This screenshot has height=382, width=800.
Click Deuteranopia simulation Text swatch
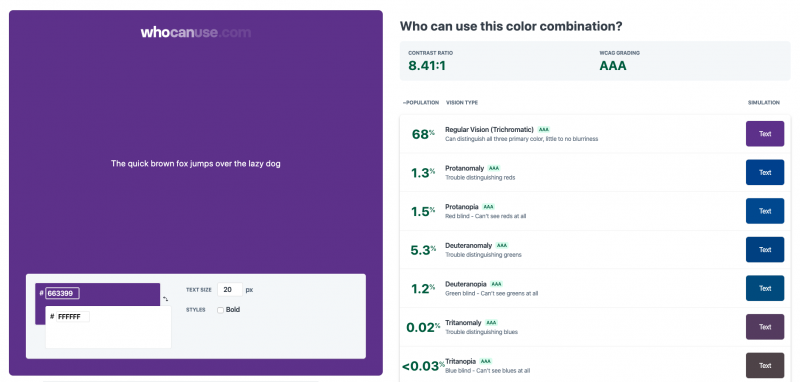[x=765, y=288]
